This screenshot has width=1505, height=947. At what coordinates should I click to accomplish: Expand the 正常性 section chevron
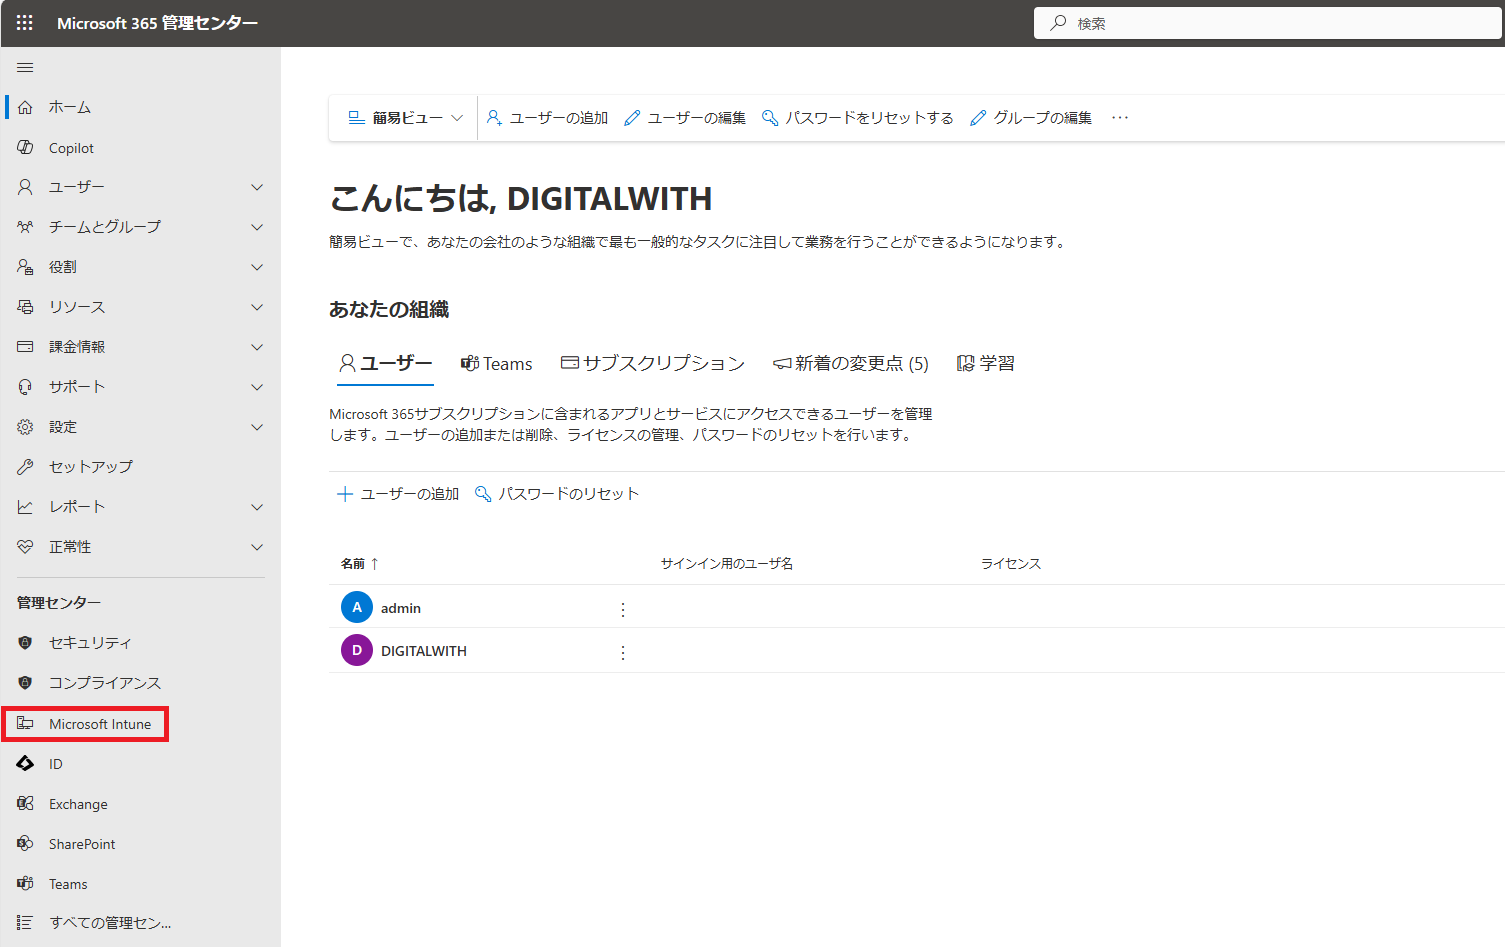pyautogui.click(x=257, y=547)
